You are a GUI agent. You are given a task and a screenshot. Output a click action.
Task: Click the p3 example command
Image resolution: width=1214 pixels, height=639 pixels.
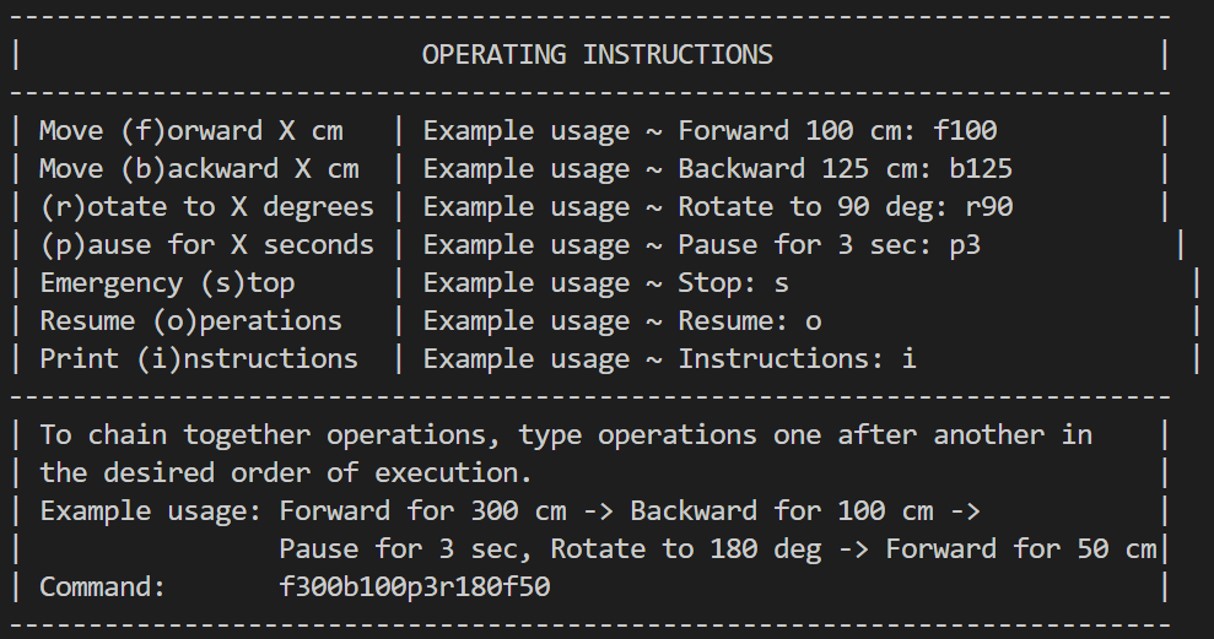(x=964, y=245)
